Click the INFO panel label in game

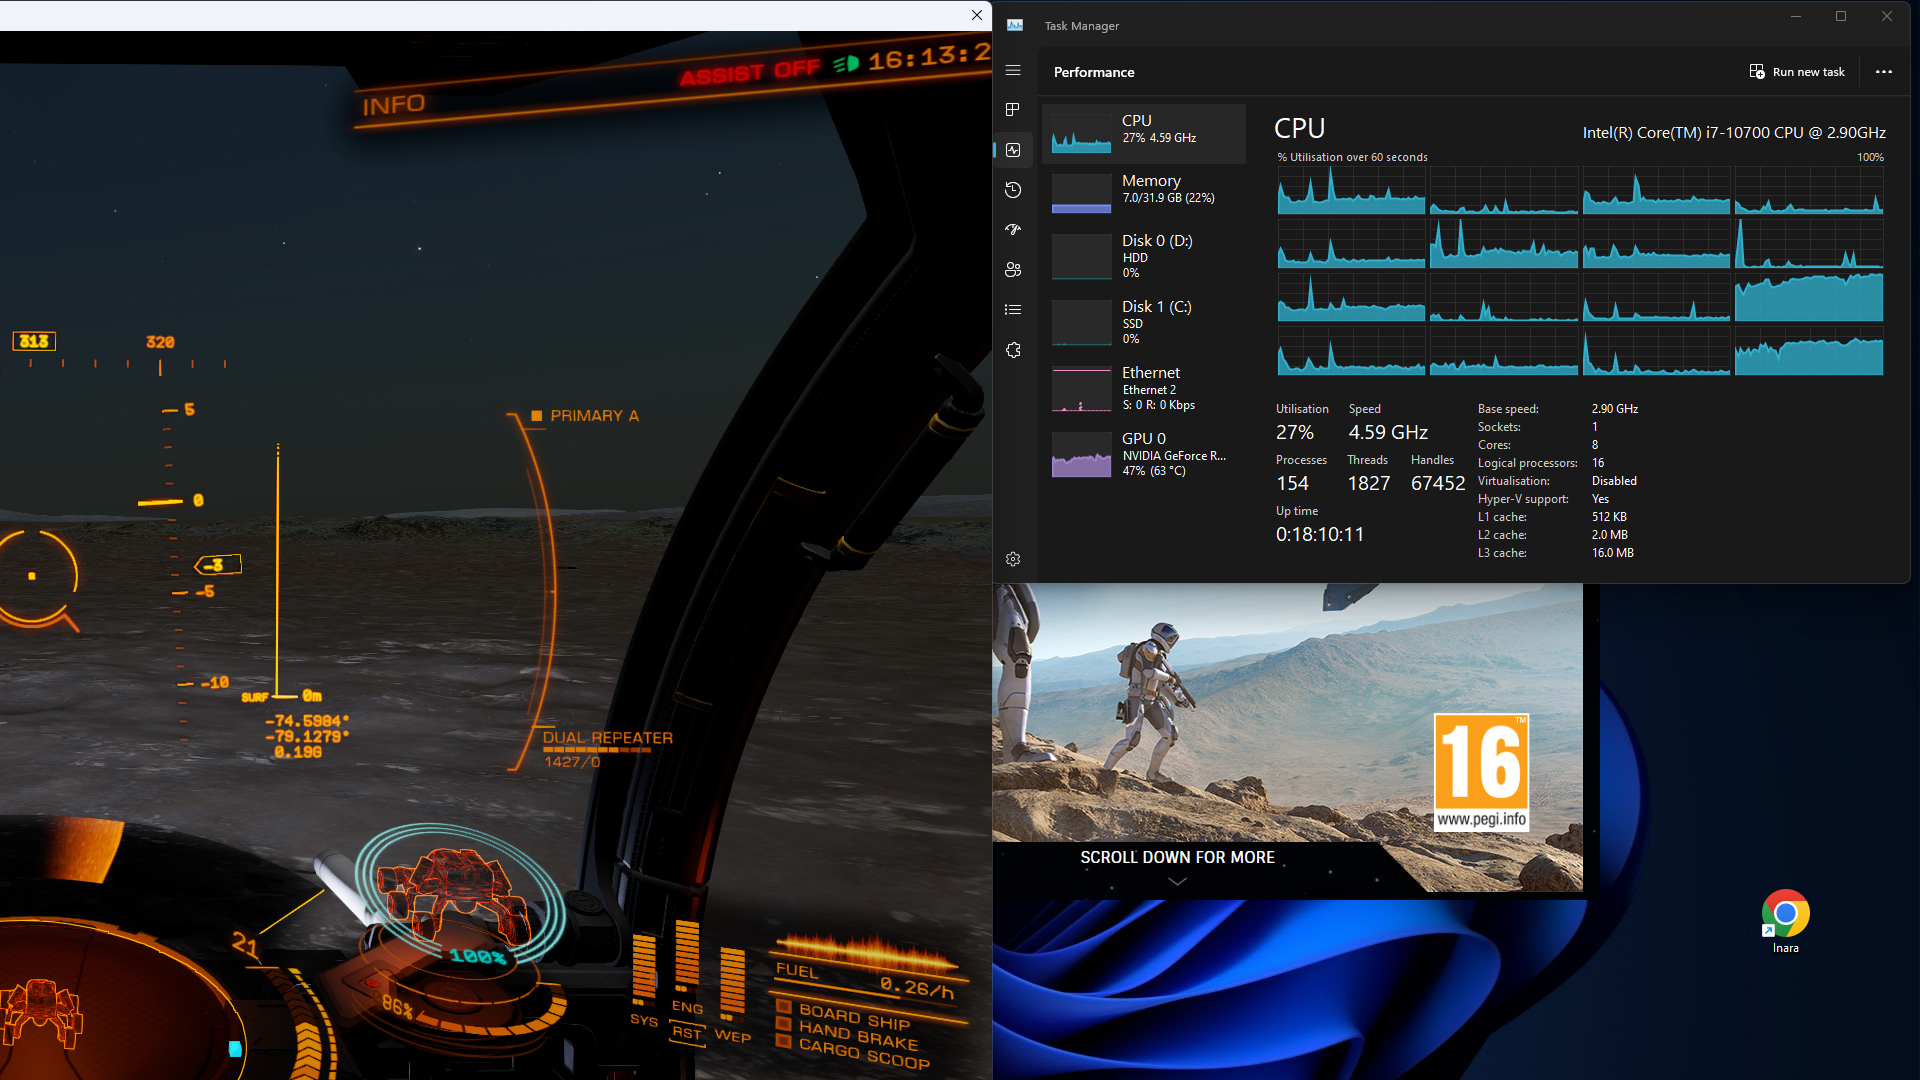[x=393, y=105]
